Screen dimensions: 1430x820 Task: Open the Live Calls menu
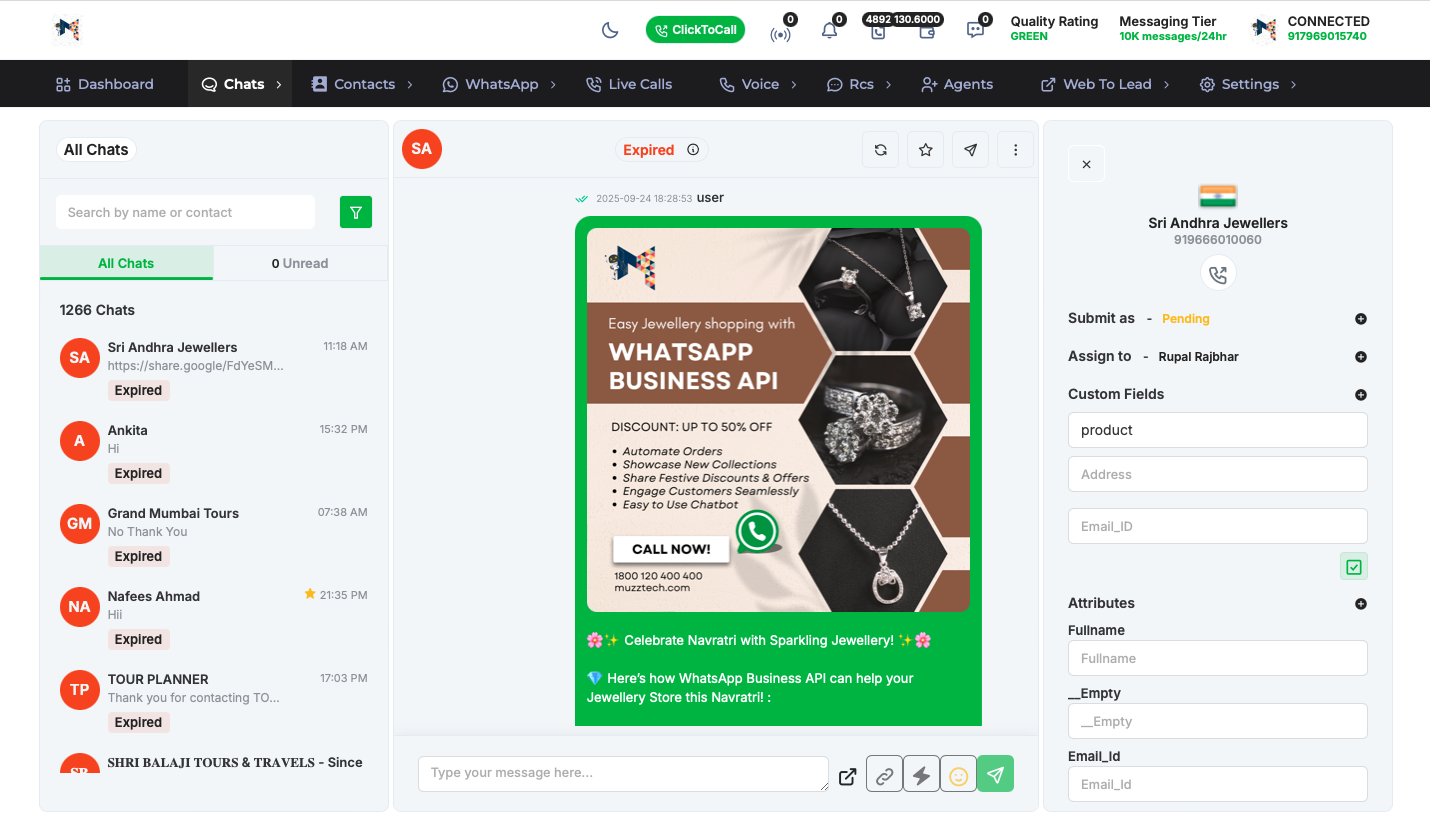click(x=629, y=84)
